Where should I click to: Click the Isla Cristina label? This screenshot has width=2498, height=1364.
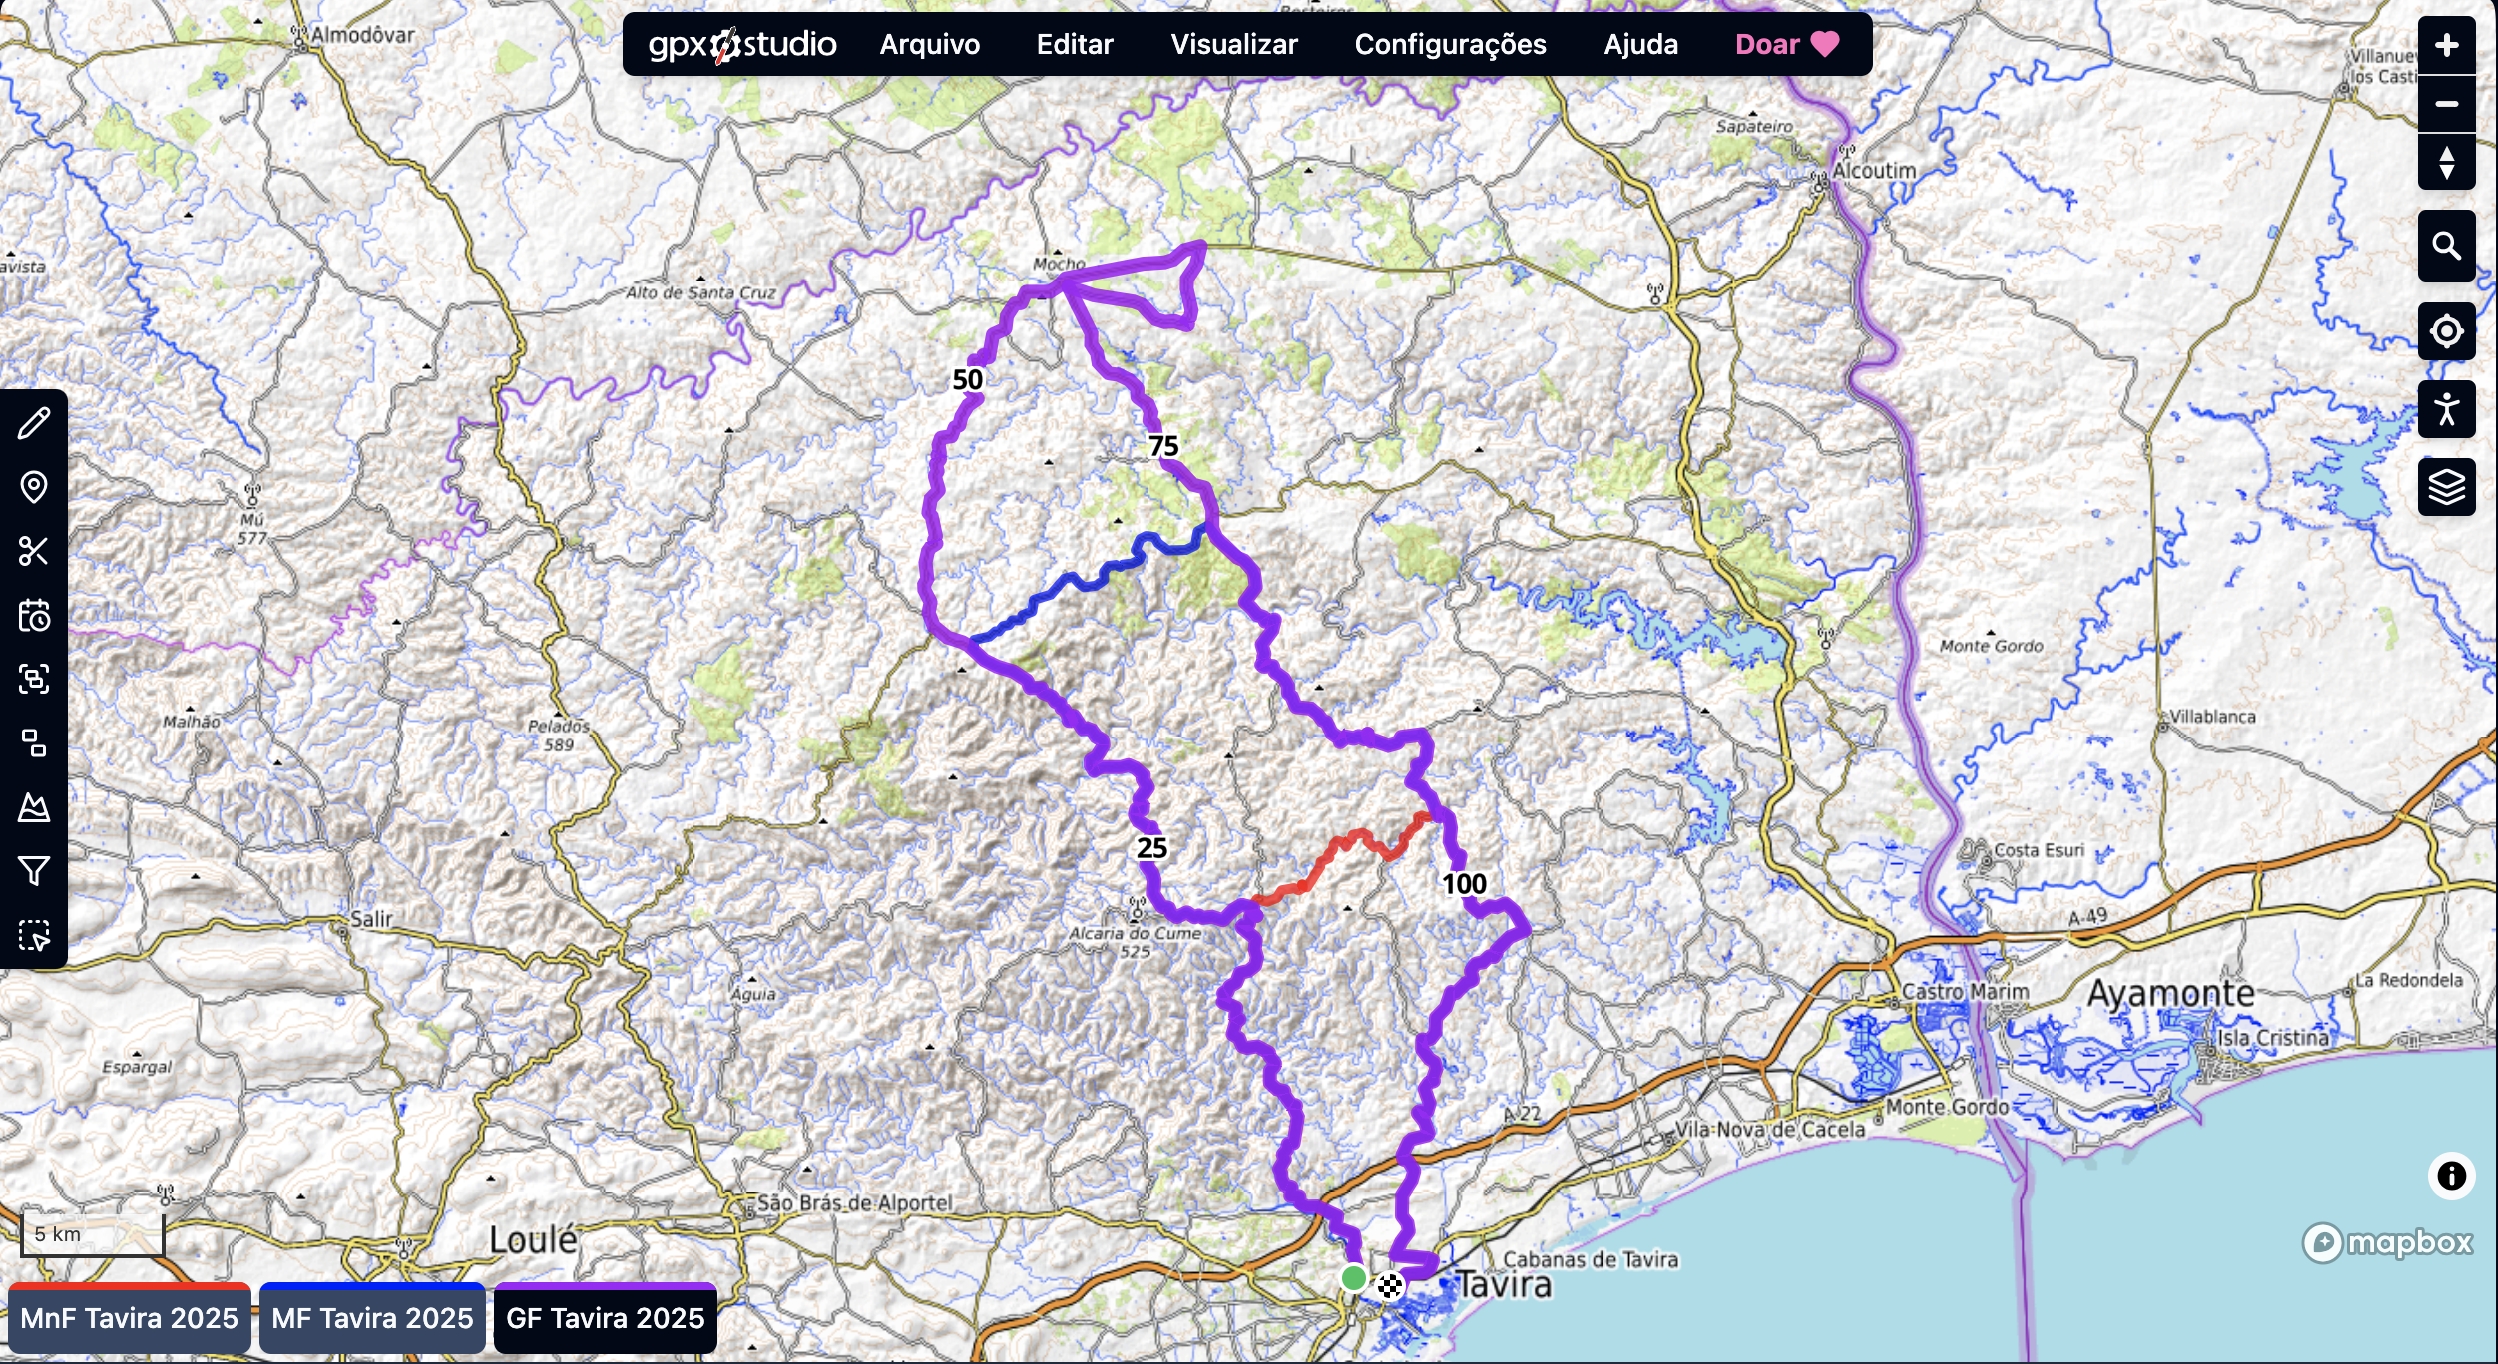click(x=2273, y=1037)
